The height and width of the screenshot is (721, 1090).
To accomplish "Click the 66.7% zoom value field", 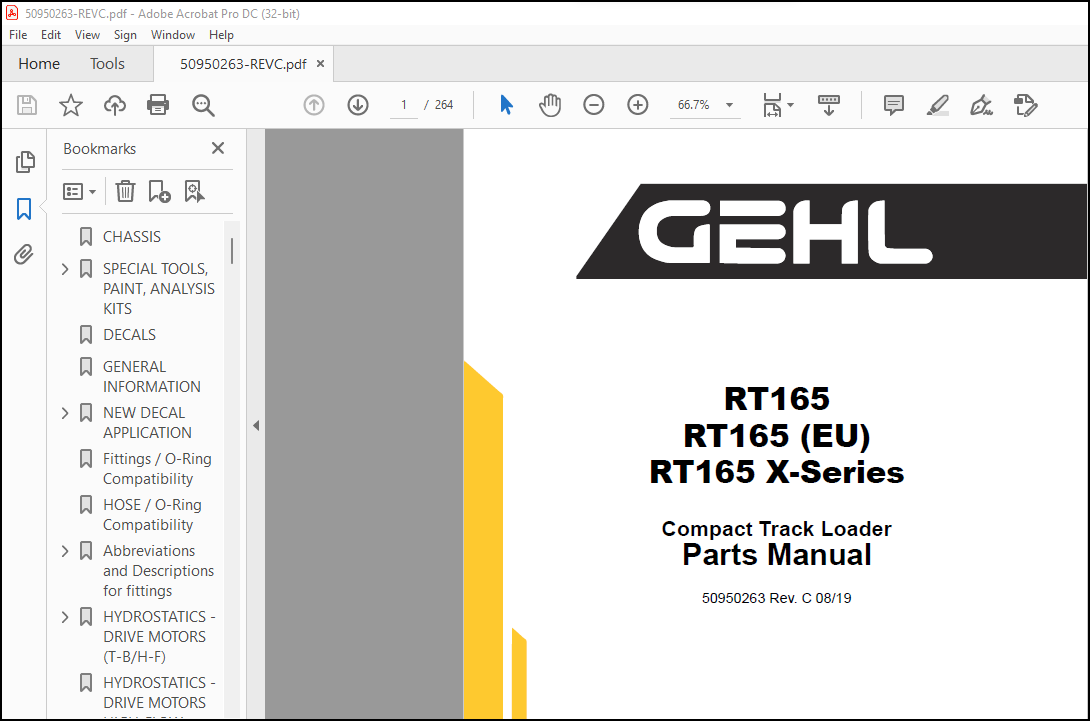I will pyautogui.click(x=694, y=105).
